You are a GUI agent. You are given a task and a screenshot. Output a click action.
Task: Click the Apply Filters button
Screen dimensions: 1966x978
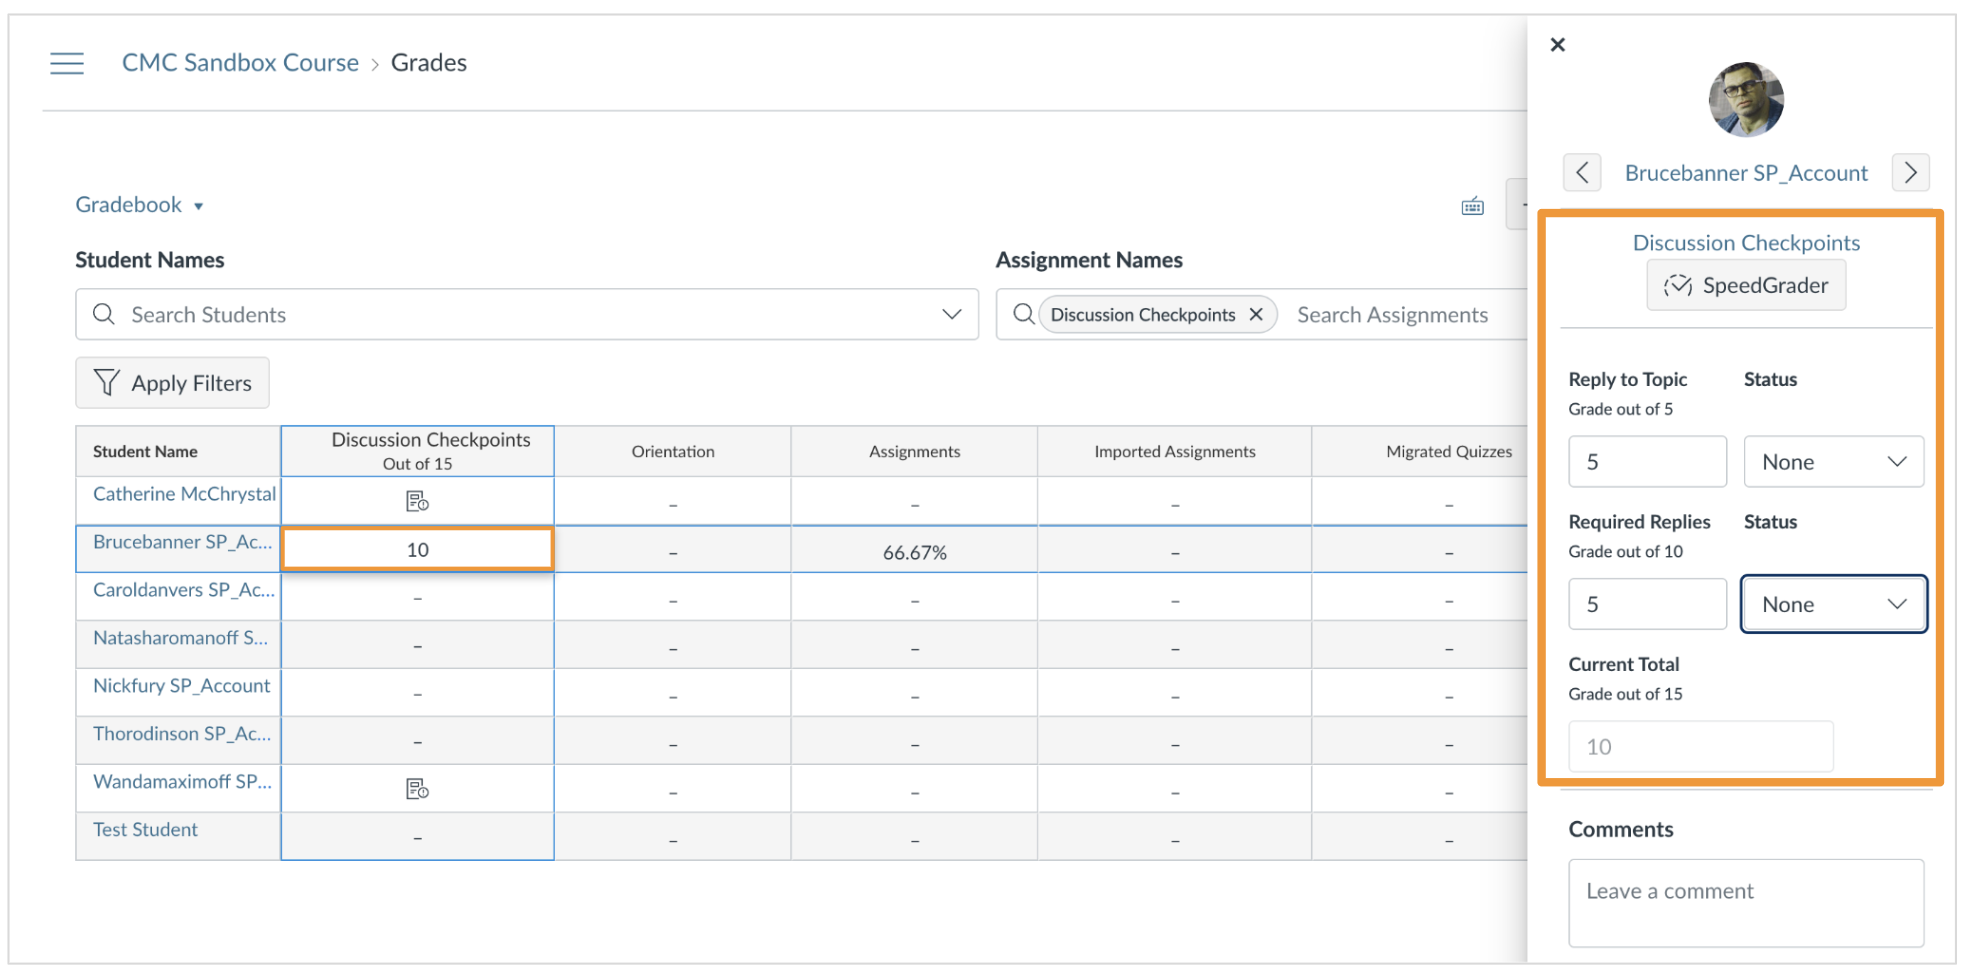[x=172, y=382]
